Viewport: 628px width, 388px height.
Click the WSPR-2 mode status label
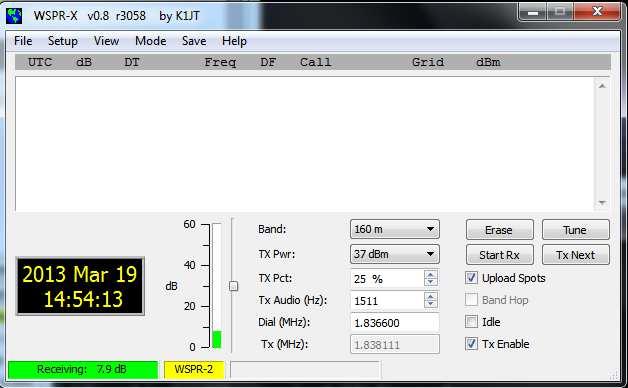[194, 369]
